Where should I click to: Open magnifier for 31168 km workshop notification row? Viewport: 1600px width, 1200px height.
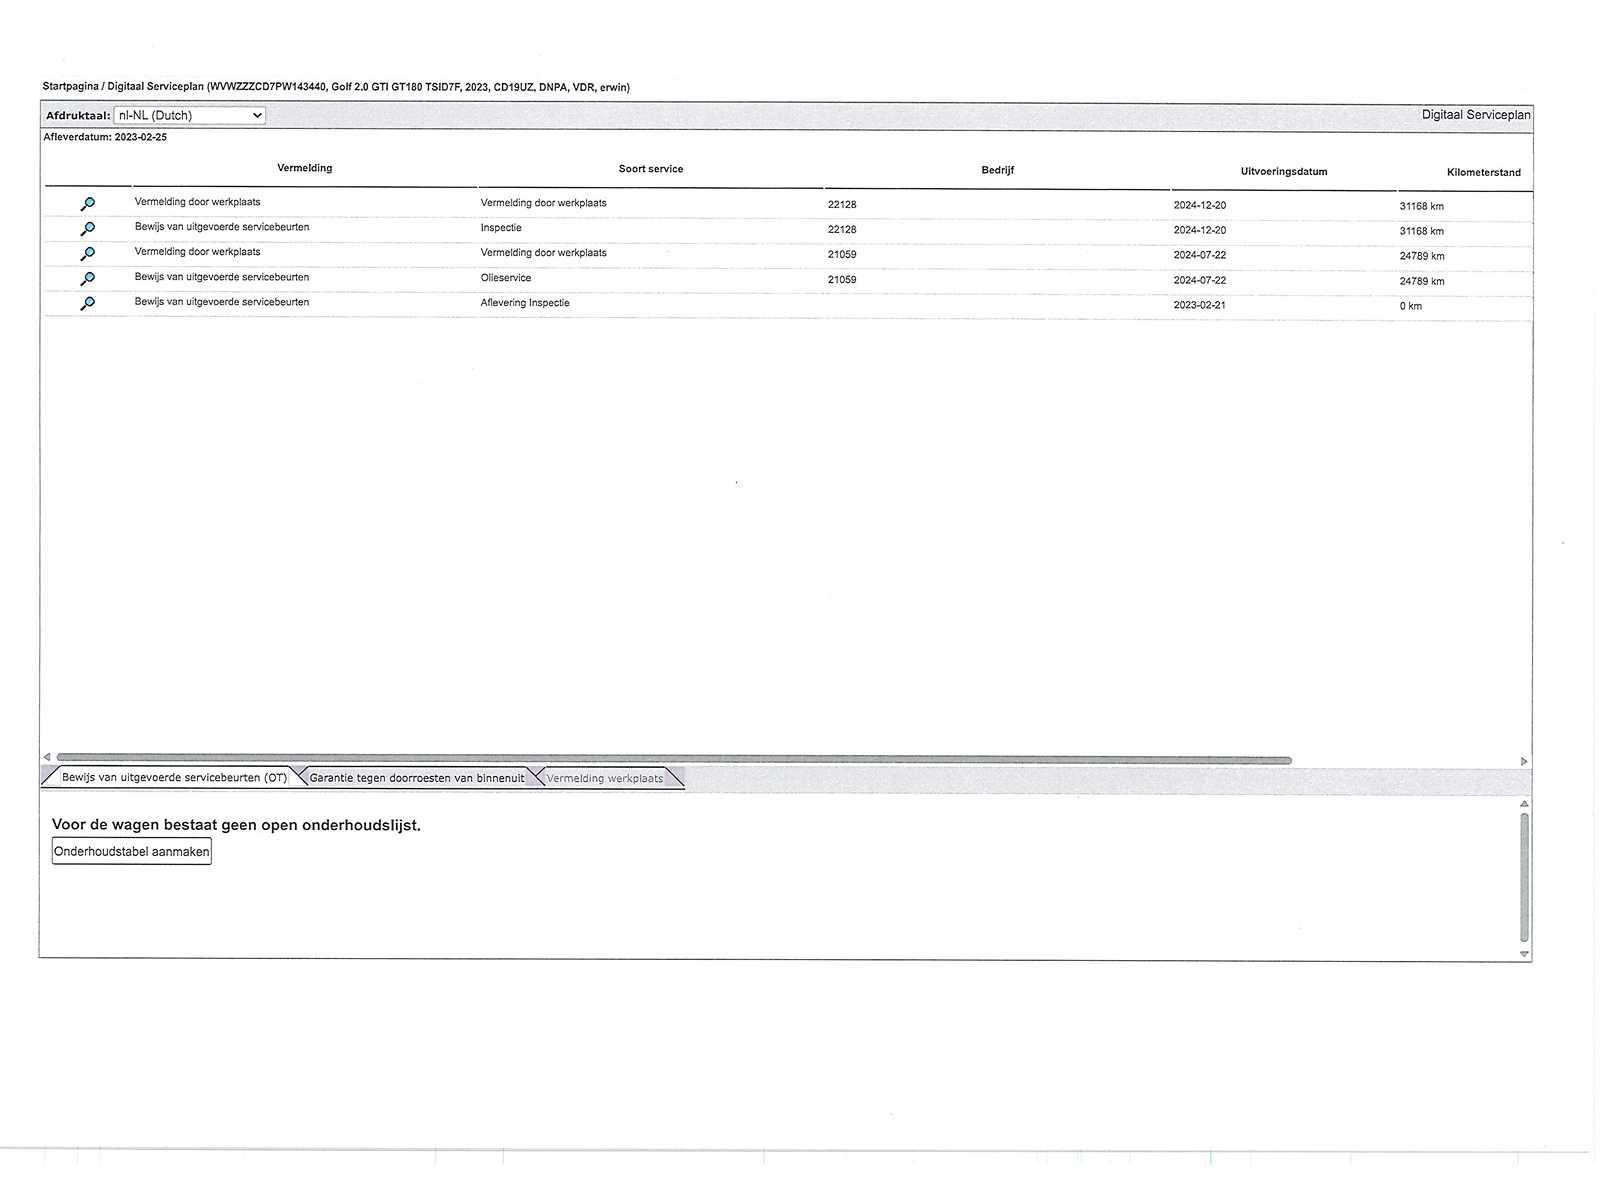(88, 204)
